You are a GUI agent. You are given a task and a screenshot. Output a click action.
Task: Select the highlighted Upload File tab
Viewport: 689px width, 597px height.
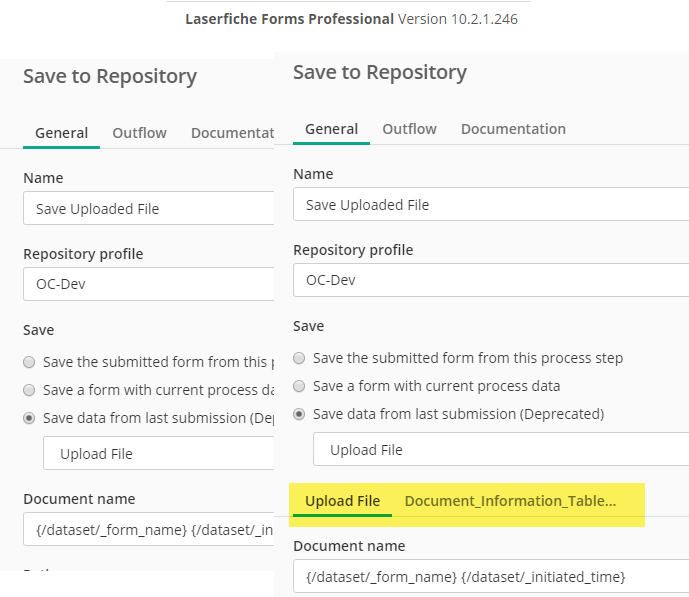pos(342,502)
